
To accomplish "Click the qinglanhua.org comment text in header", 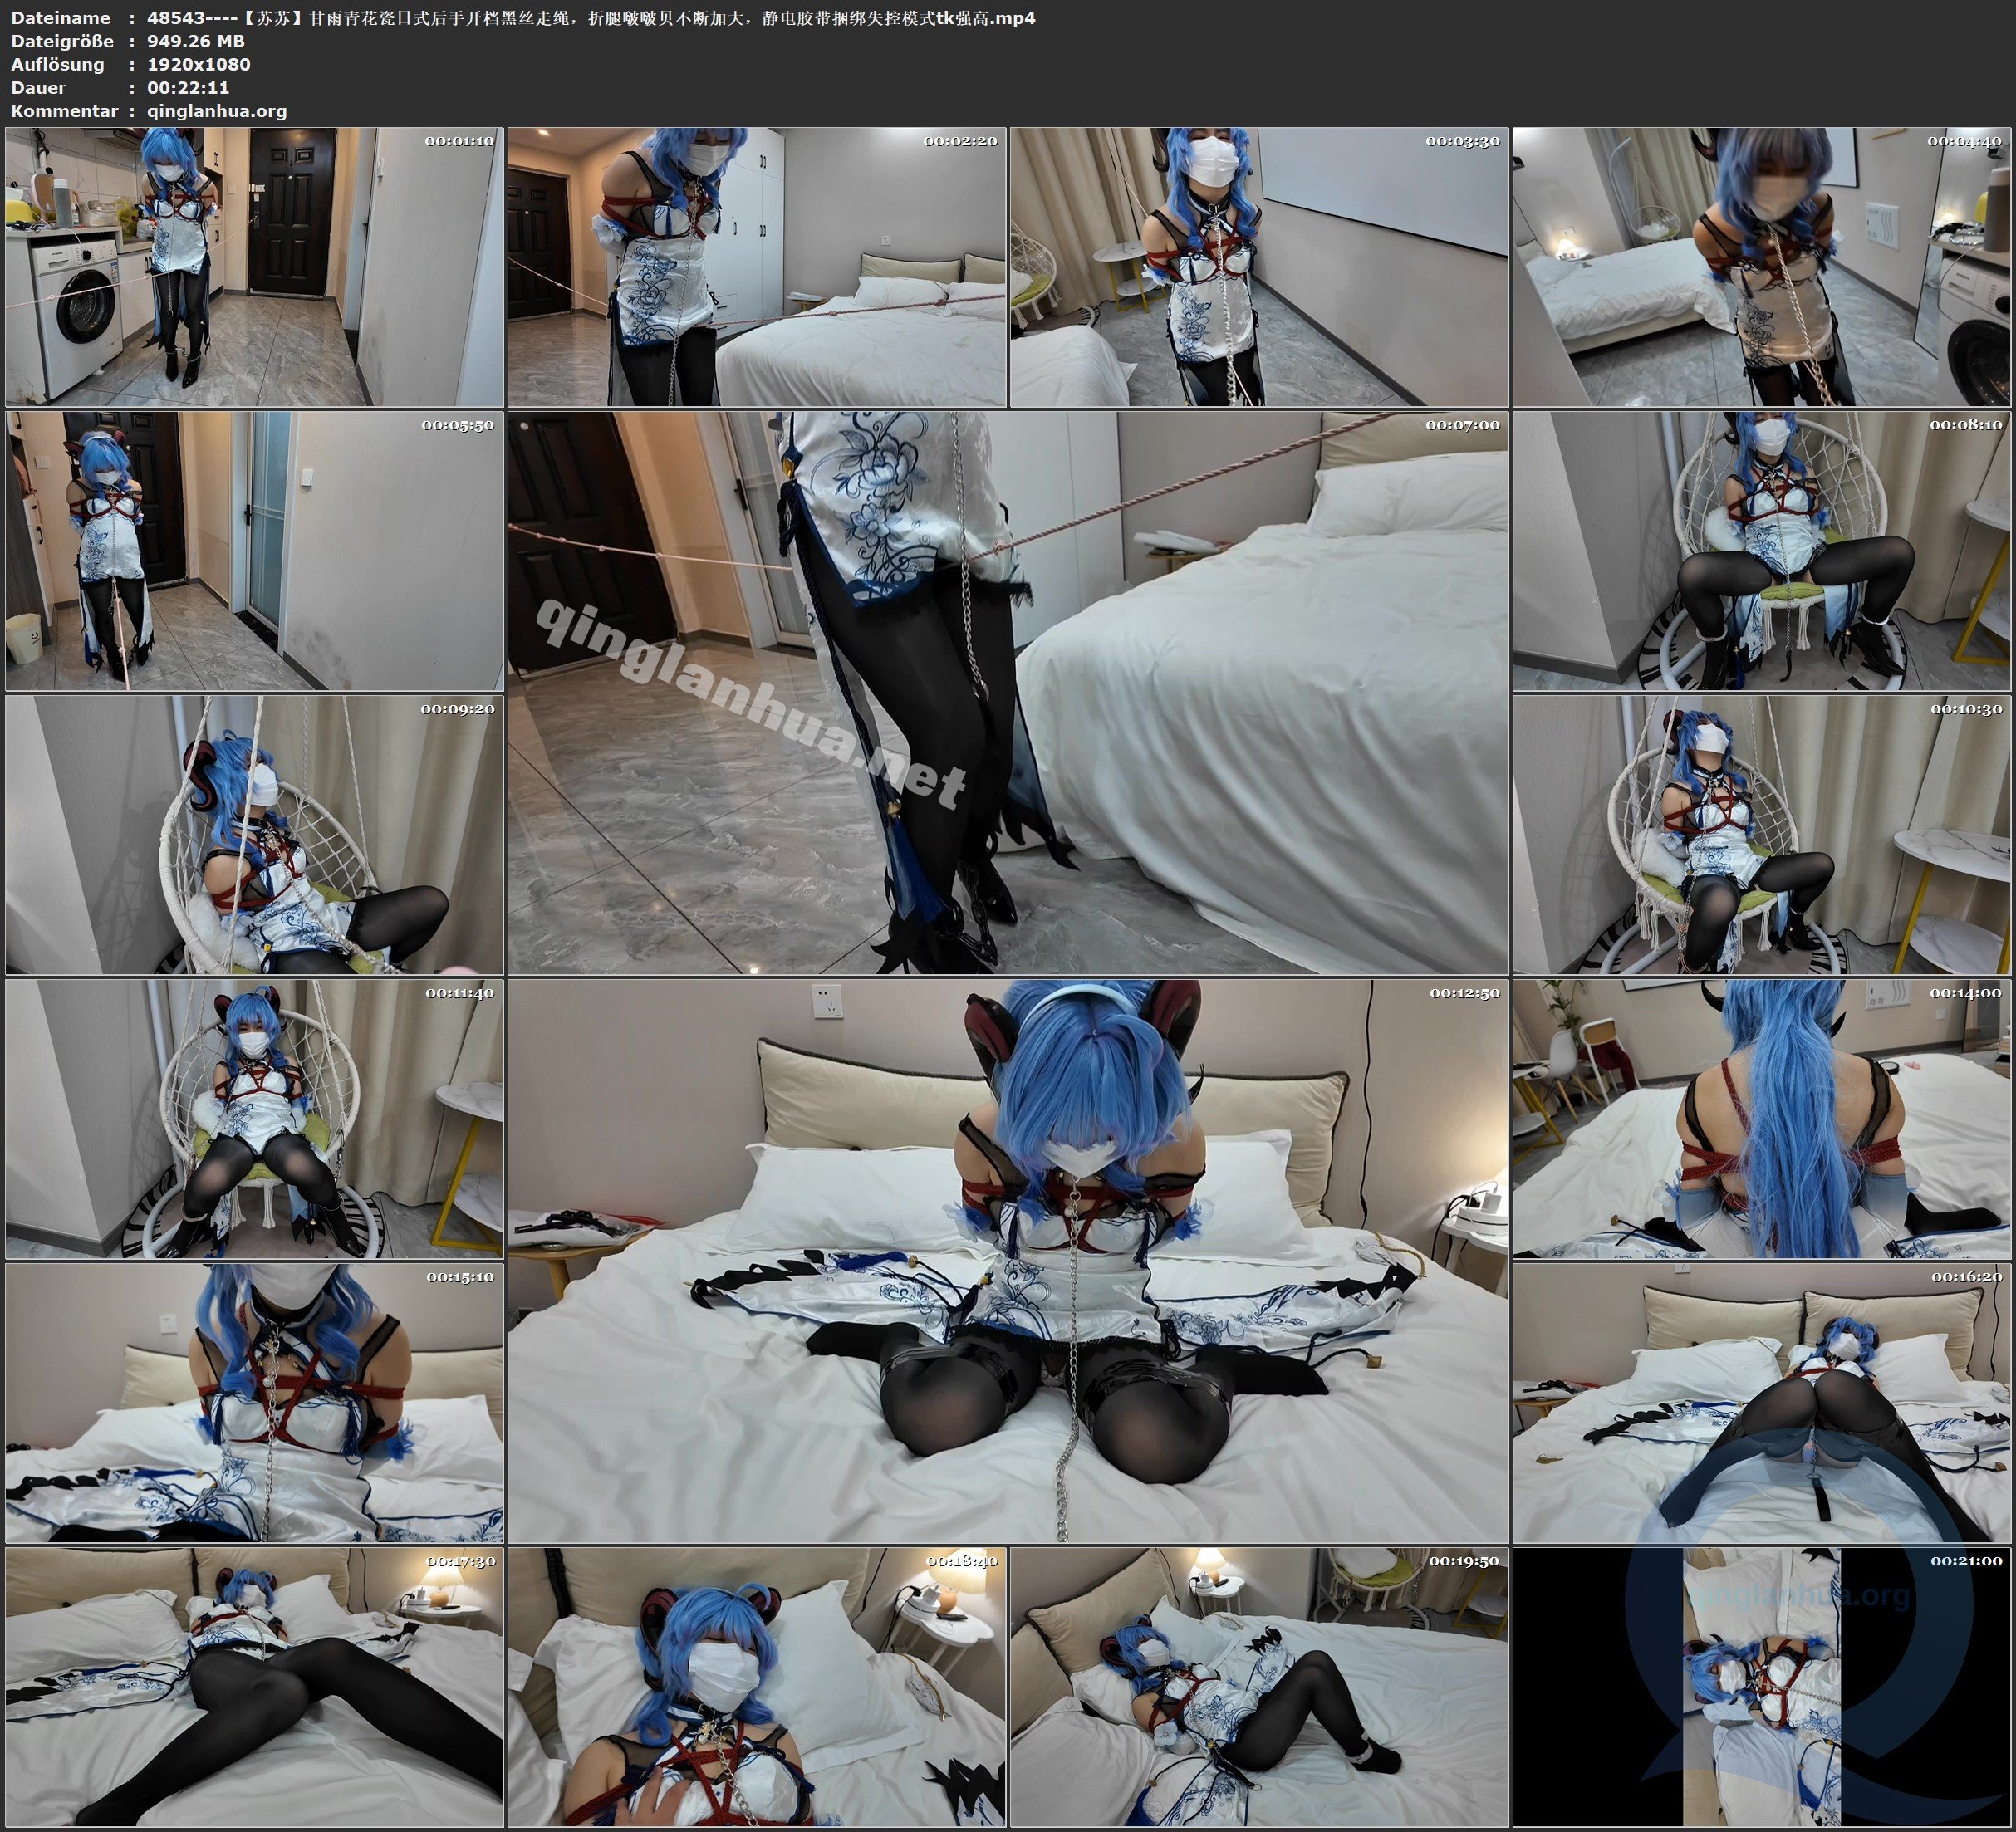I will pyautogui.click(x=217, y=111).
